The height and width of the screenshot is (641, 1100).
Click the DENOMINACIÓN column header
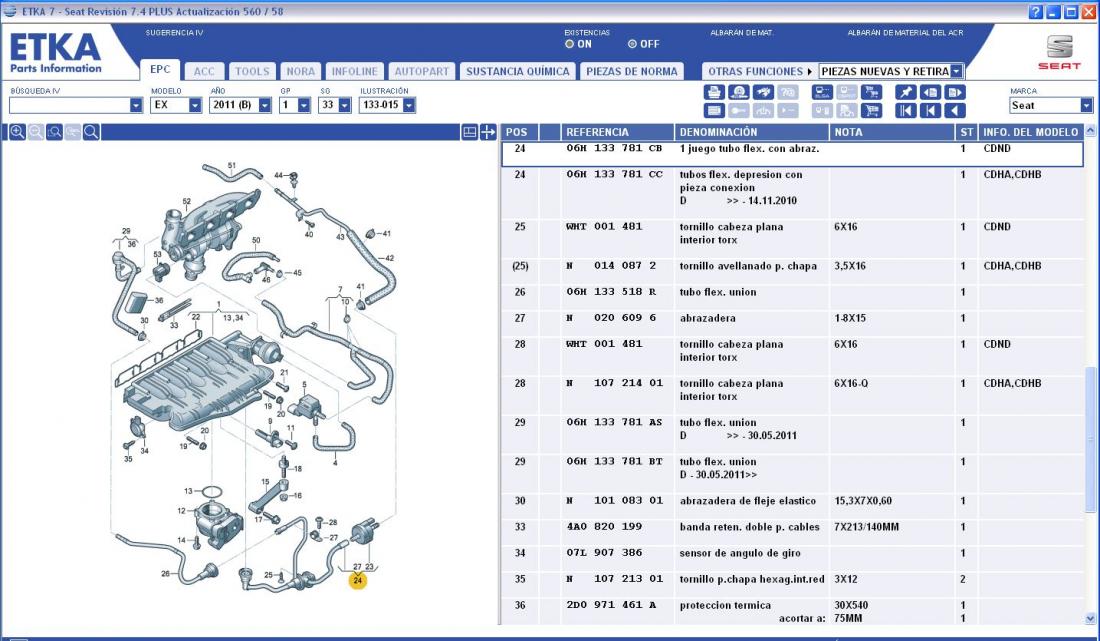pyautogui.click(x=751, y=132)
